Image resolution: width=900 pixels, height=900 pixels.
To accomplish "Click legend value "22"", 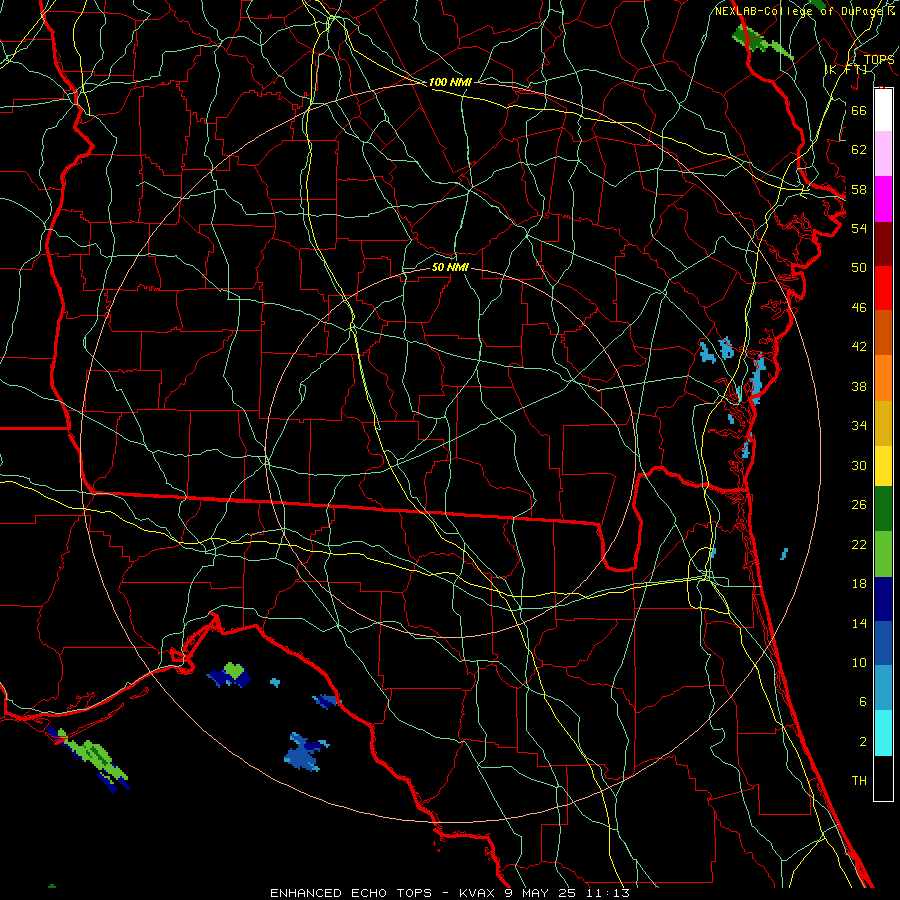I will (x=859, y=544).
